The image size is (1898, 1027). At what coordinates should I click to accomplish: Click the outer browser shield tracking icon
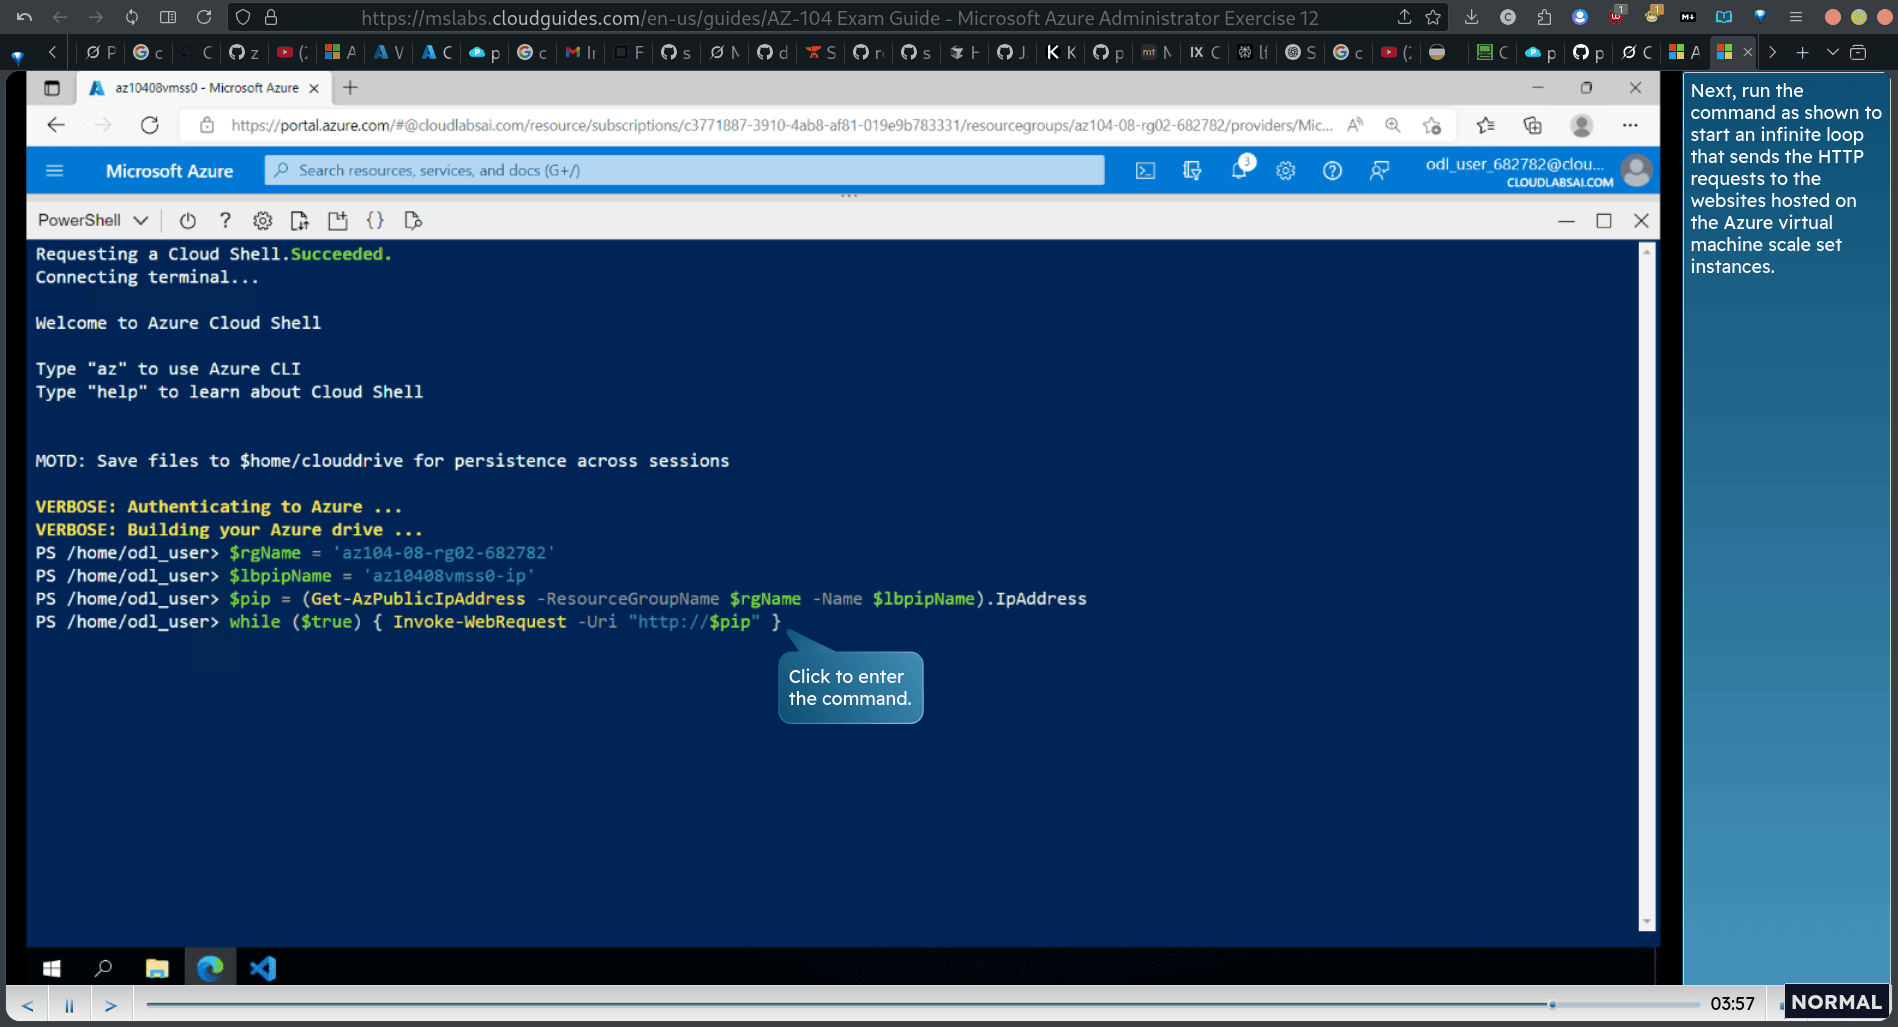[x=242, y=17]
